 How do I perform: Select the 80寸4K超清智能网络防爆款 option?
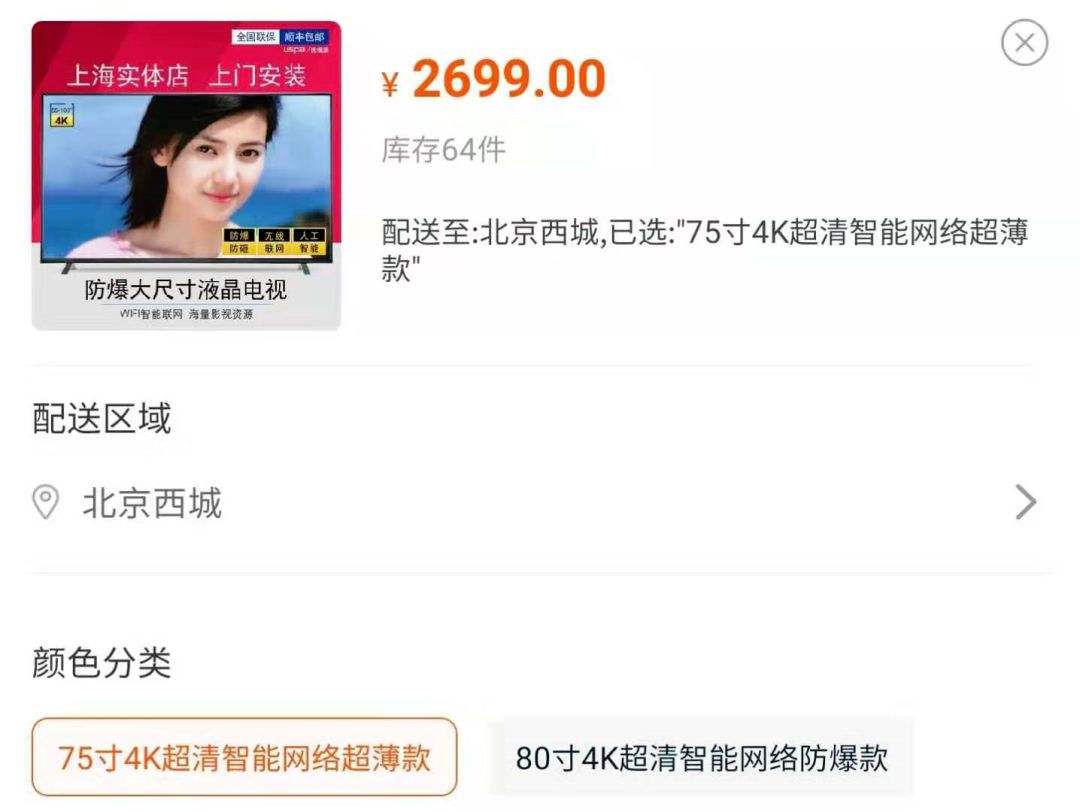[x=702, y=758]
